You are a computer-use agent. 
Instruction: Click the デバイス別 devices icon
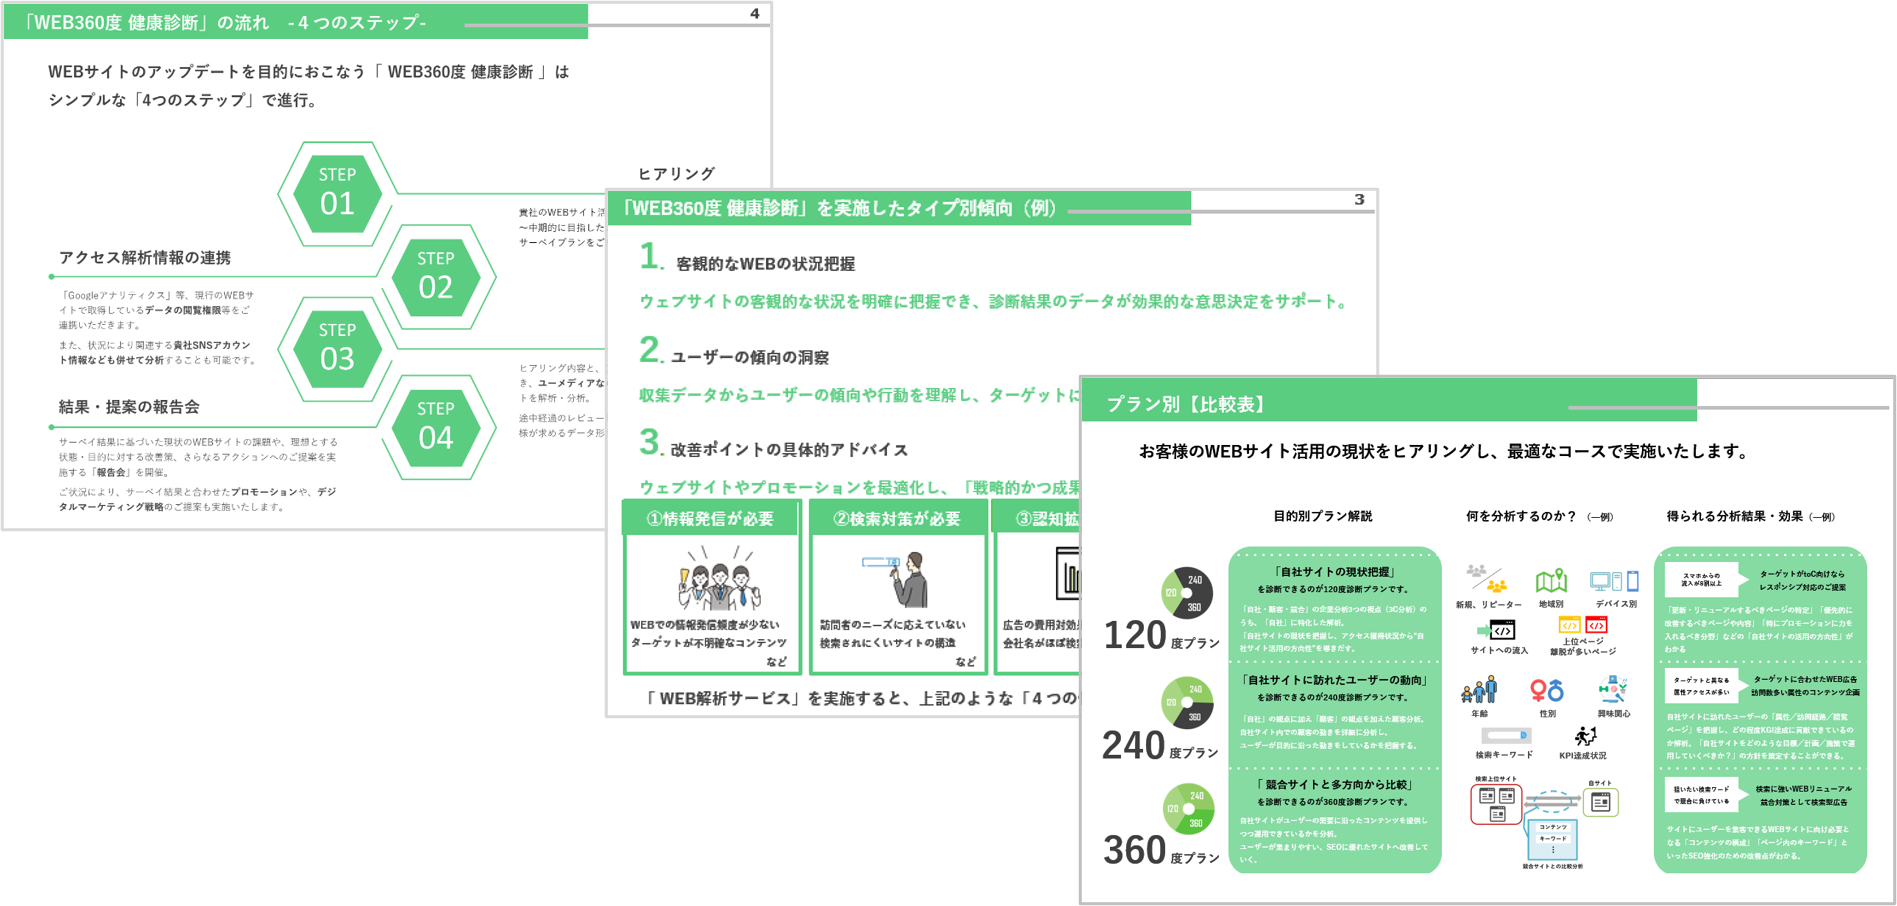coord(1614,581)
